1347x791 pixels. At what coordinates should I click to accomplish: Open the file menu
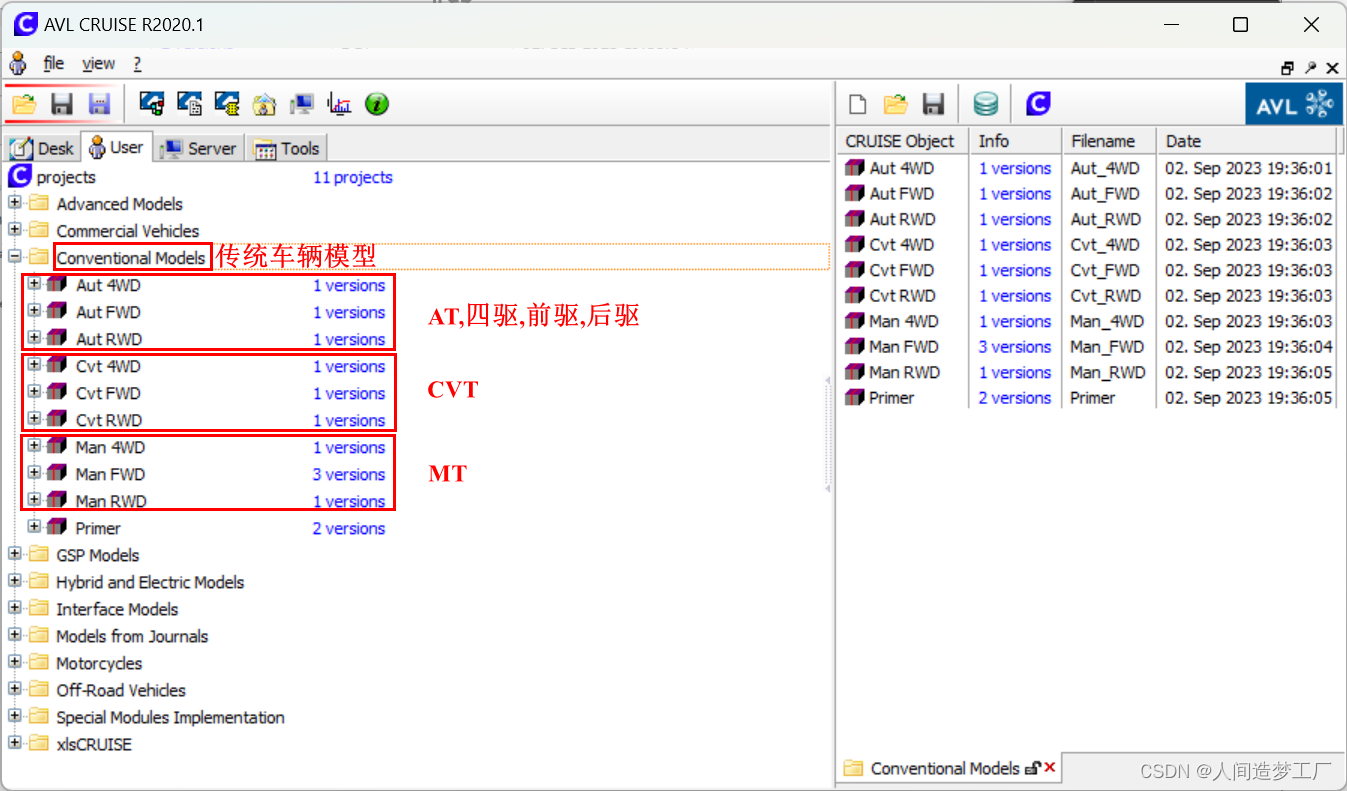tap(54, 63)
